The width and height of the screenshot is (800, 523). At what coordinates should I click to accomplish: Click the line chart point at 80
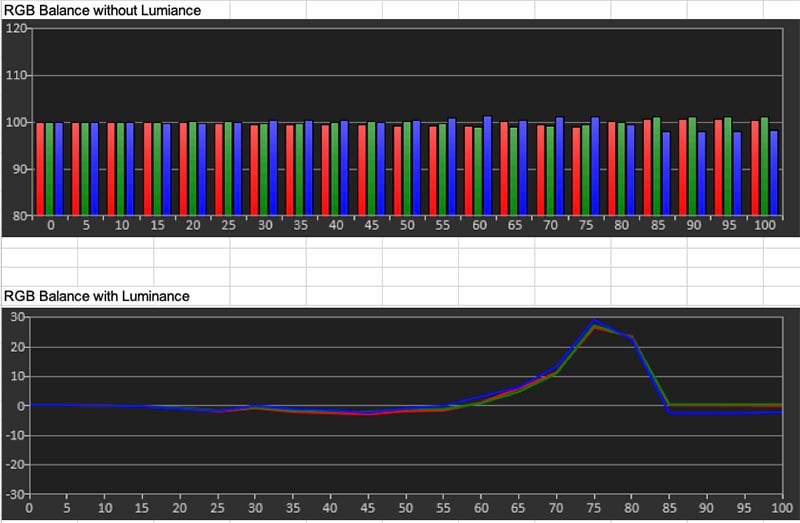click(631, 337)
